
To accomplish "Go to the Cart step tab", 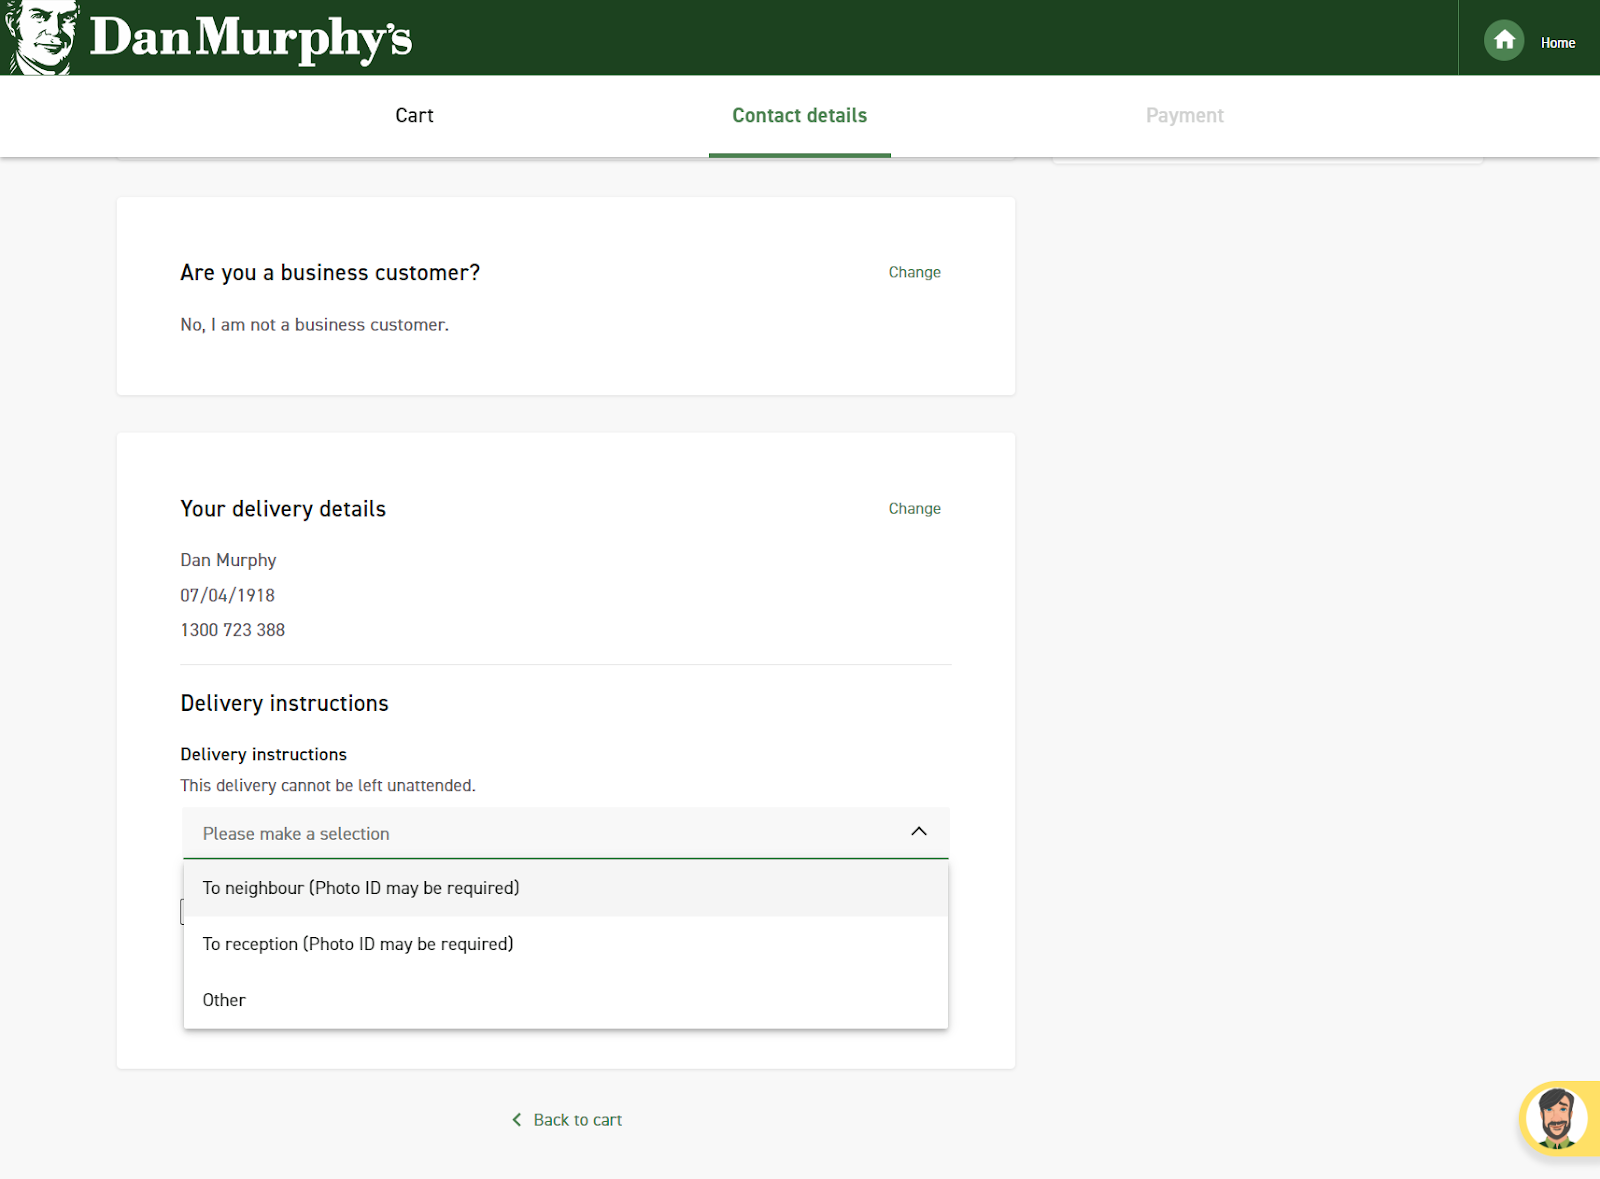I will pyautogui.click(x=414, y=116).
